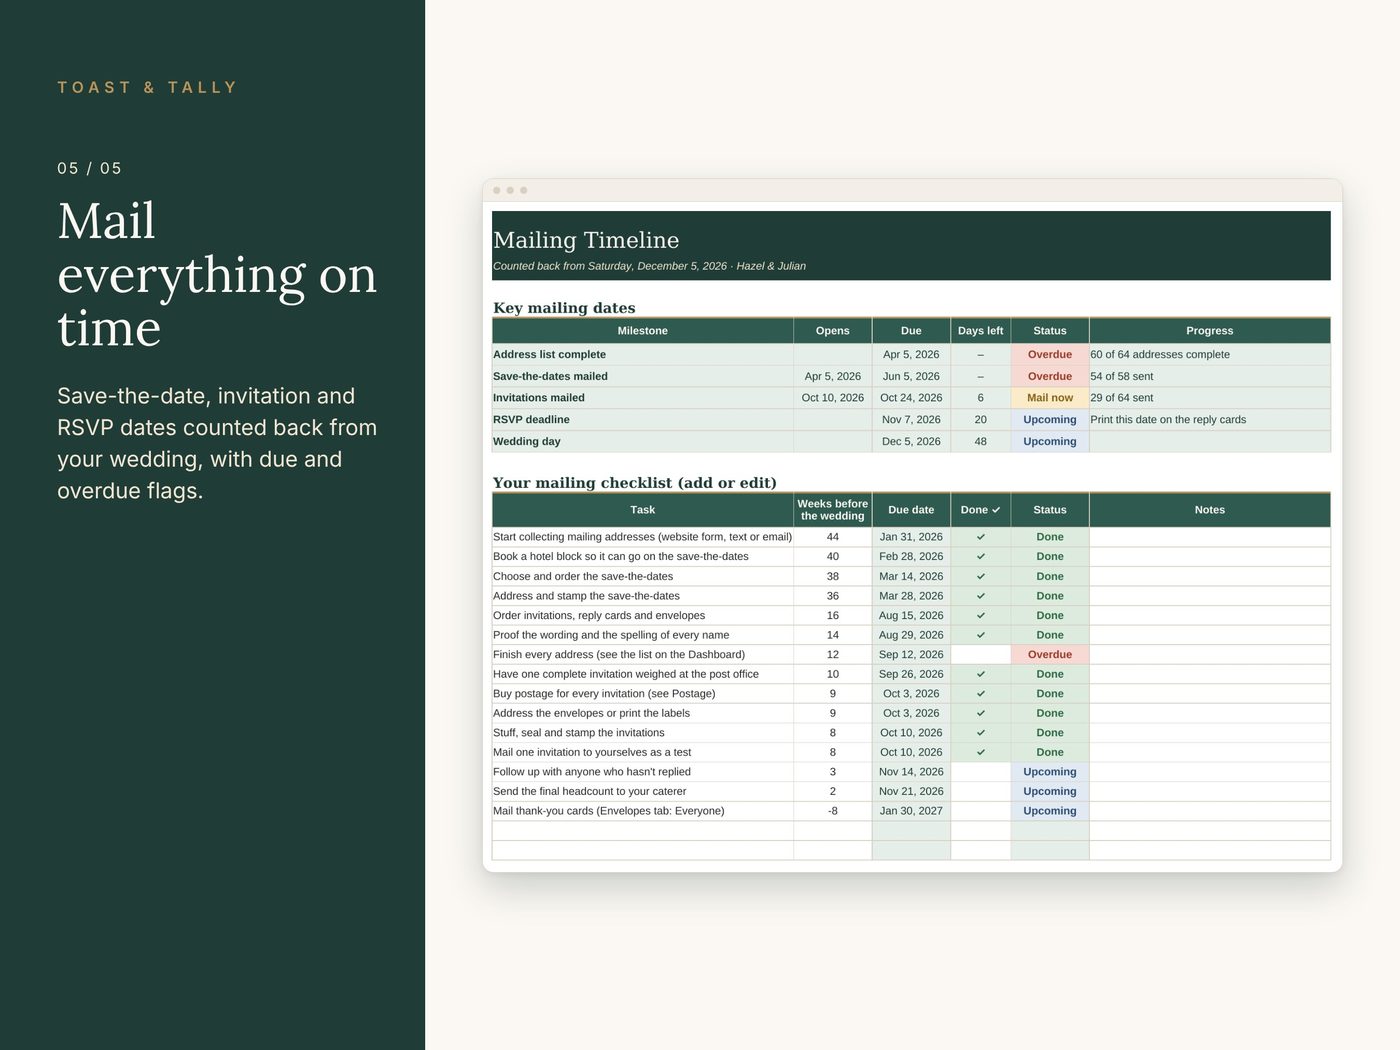This screenshot has height=1050, width=1400.
Task: Click the 'Mailing Timeline' title
Action: (586, 240)
